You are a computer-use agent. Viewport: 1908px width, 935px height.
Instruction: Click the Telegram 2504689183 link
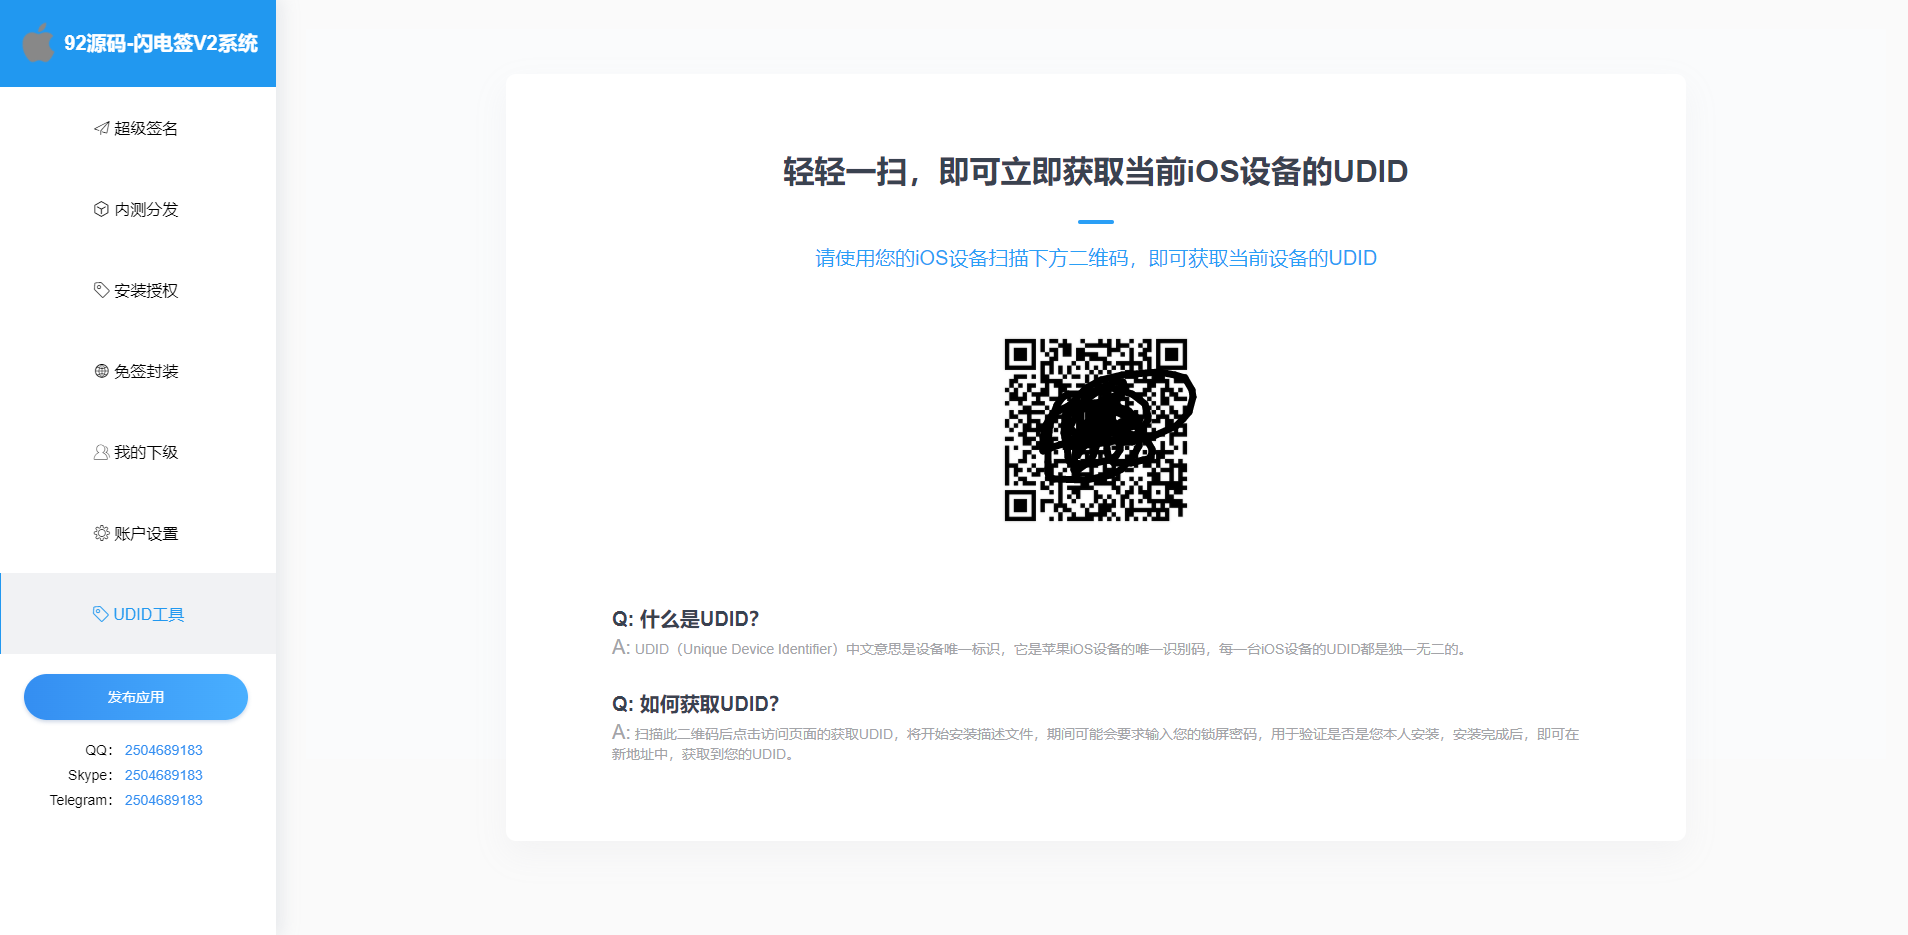point(164,800)
